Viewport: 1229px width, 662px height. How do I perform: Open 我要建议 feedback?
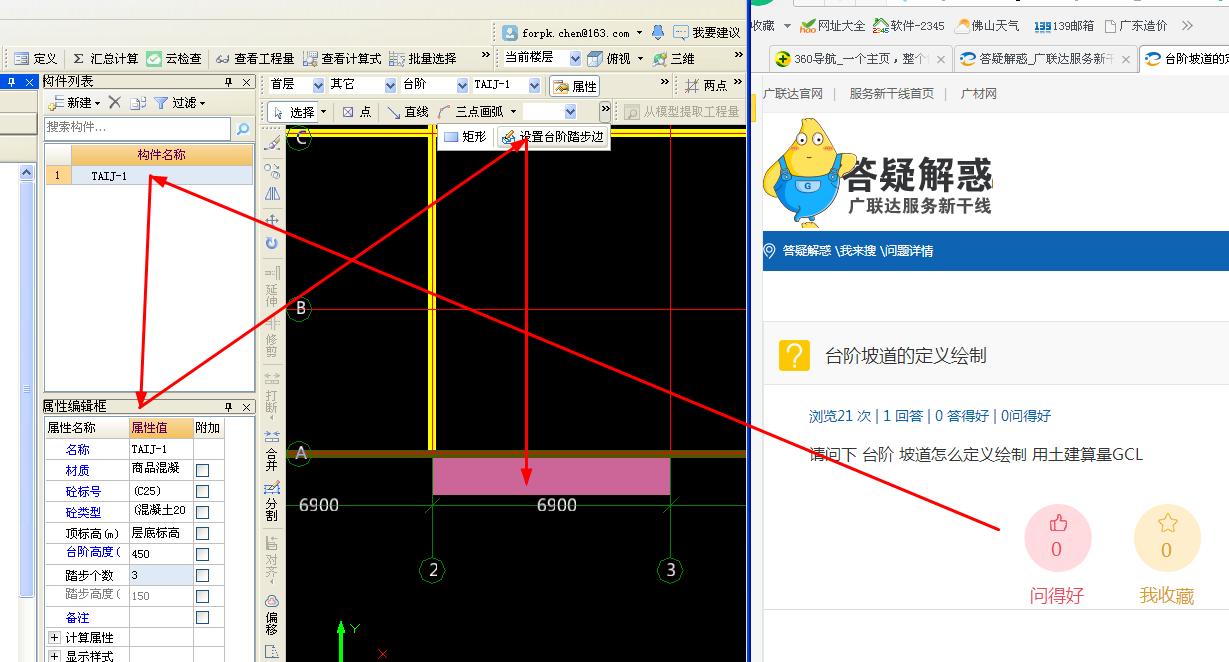pyautogui.click(x=707, y=33)
